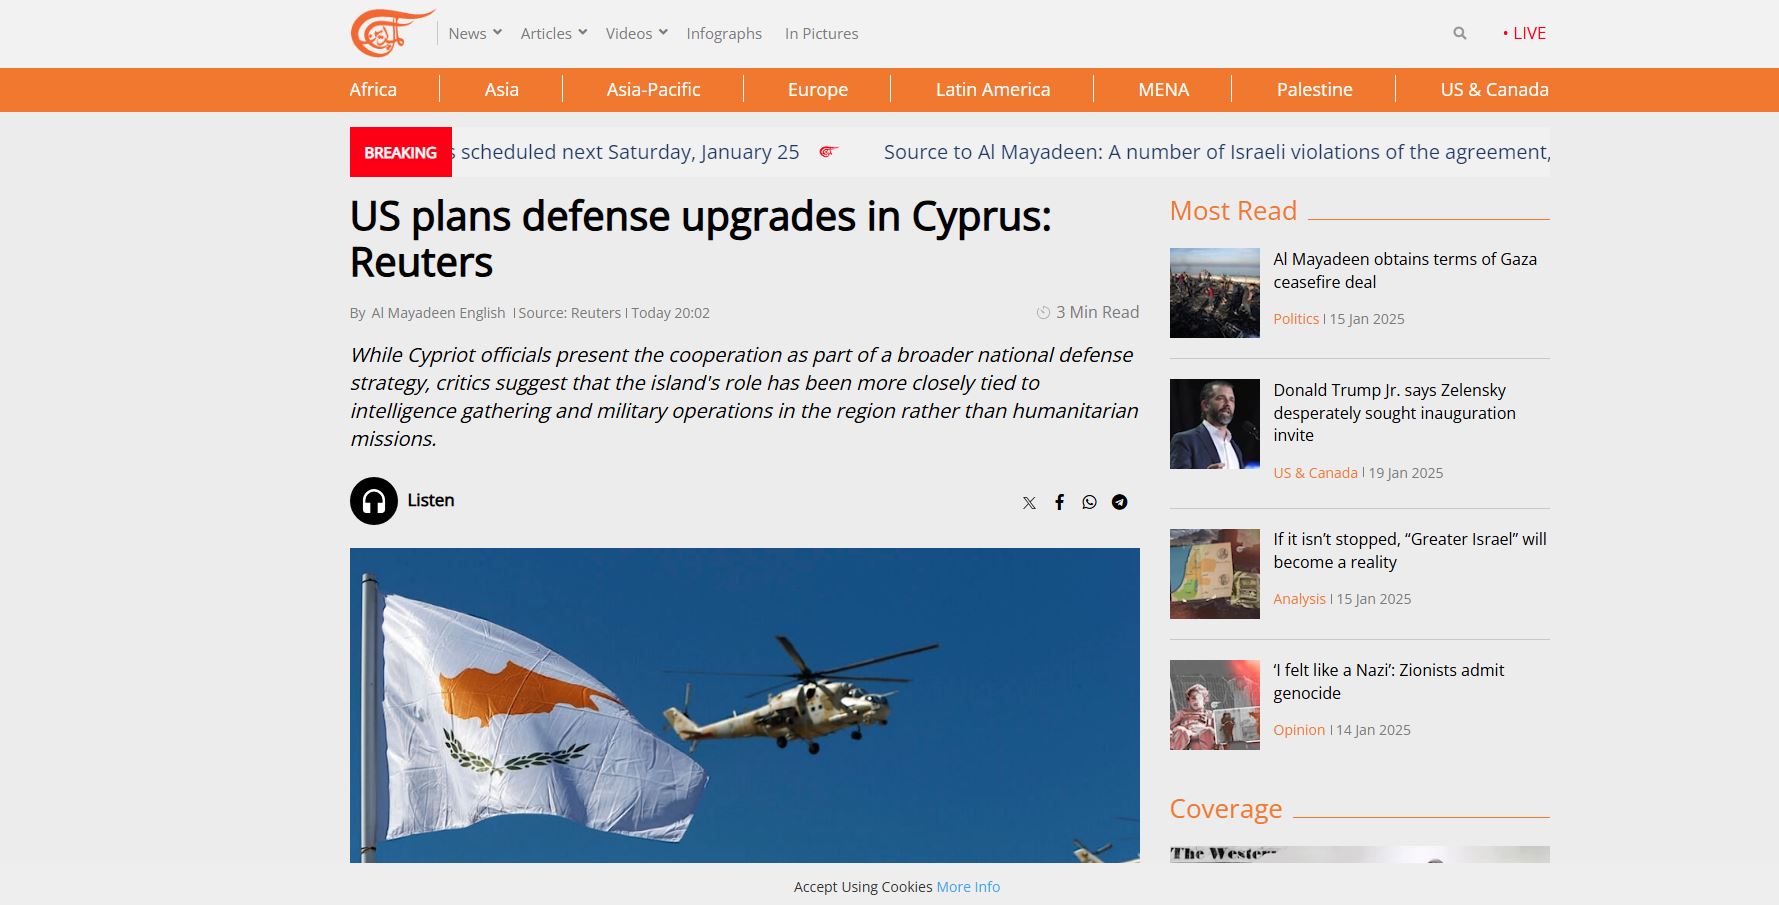1779x905 pixels.
Task: Share the article via WhatsApp
Action: [1089, 502]
